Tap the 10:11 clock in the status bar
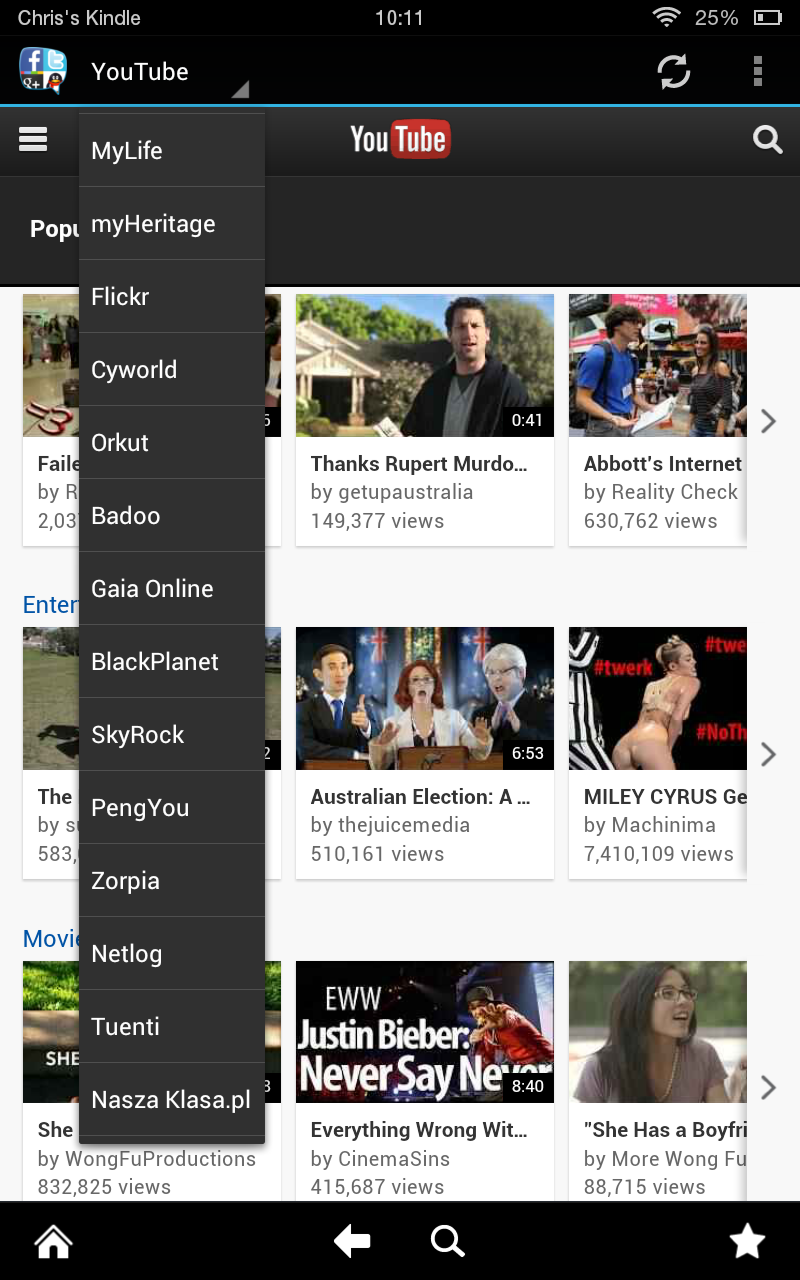The image size is (800, 1280). (399, 18)
